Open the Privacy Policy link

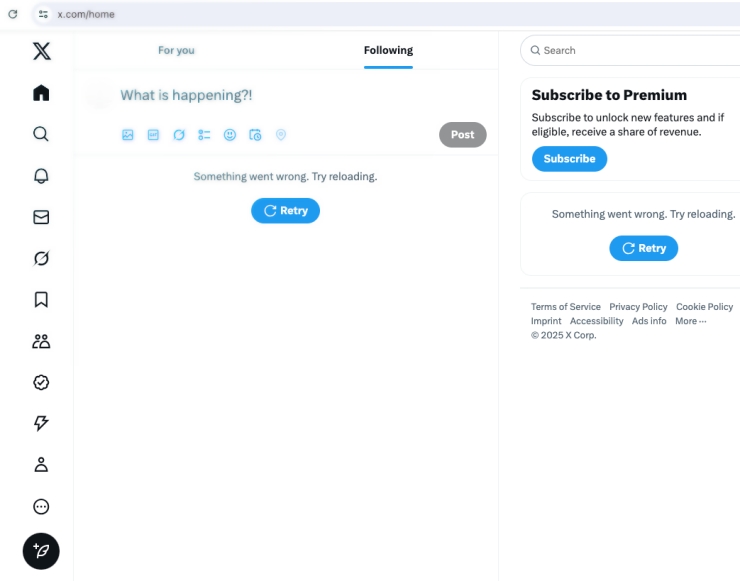pos(638,307)
